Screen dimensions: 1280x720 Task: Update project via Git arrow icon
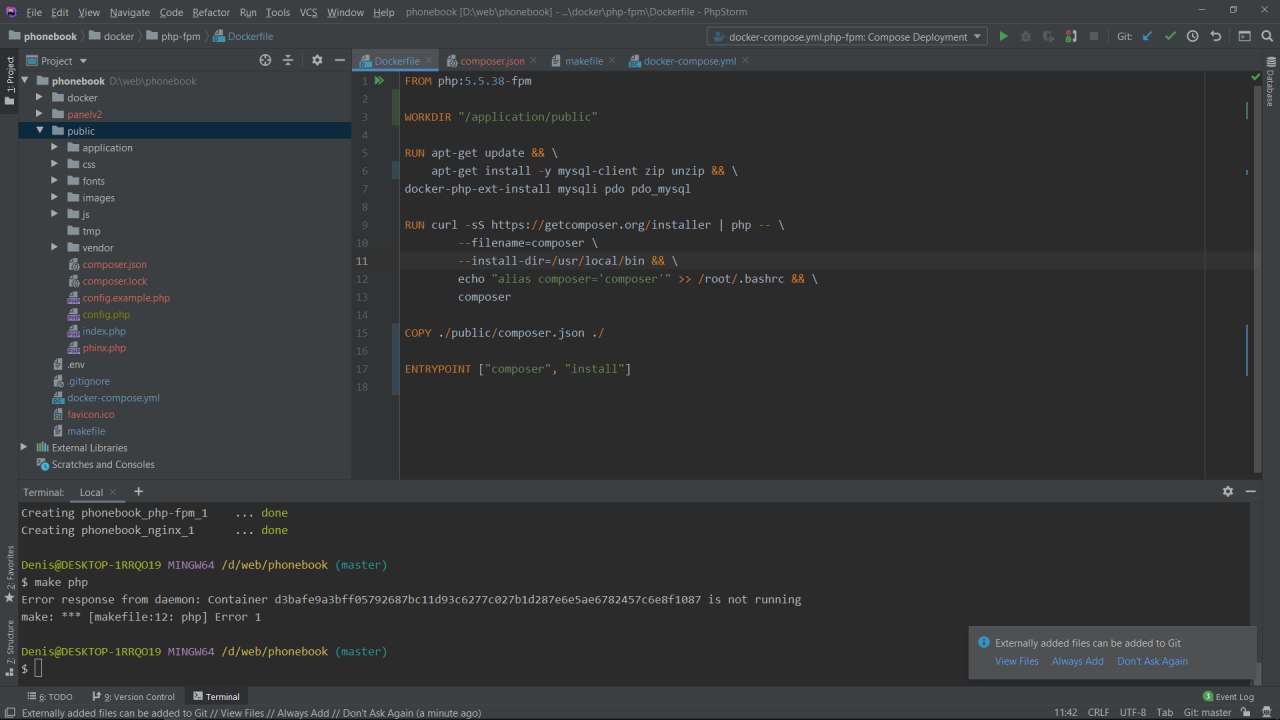[1147, 36]
